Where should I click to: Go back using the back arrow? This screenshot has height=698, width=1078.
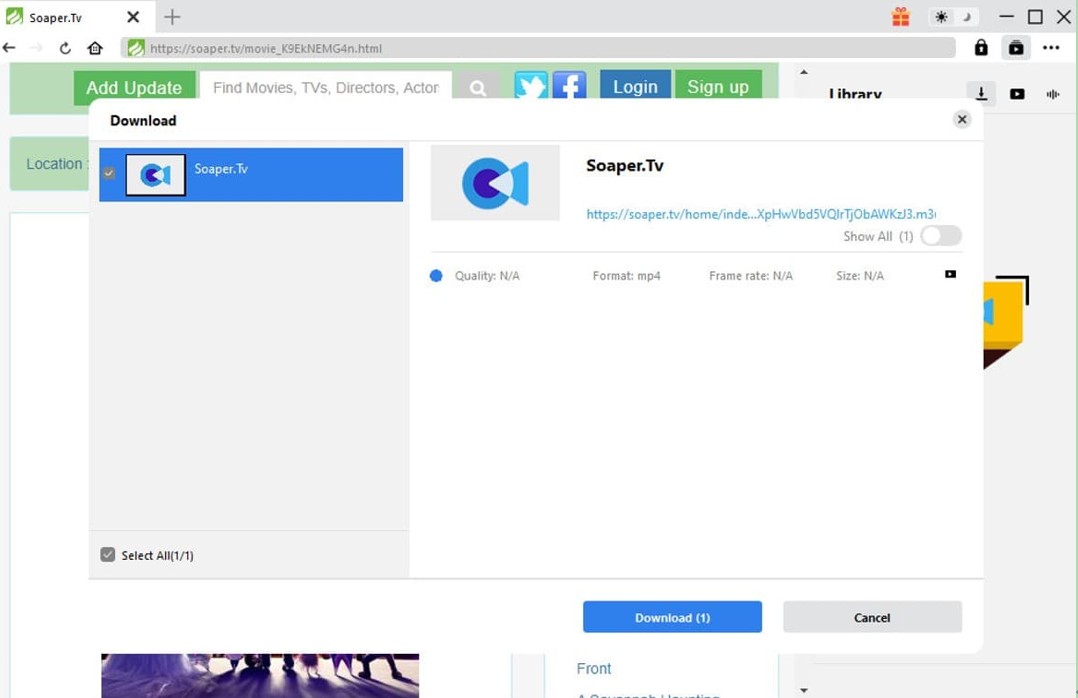(10, 48)
